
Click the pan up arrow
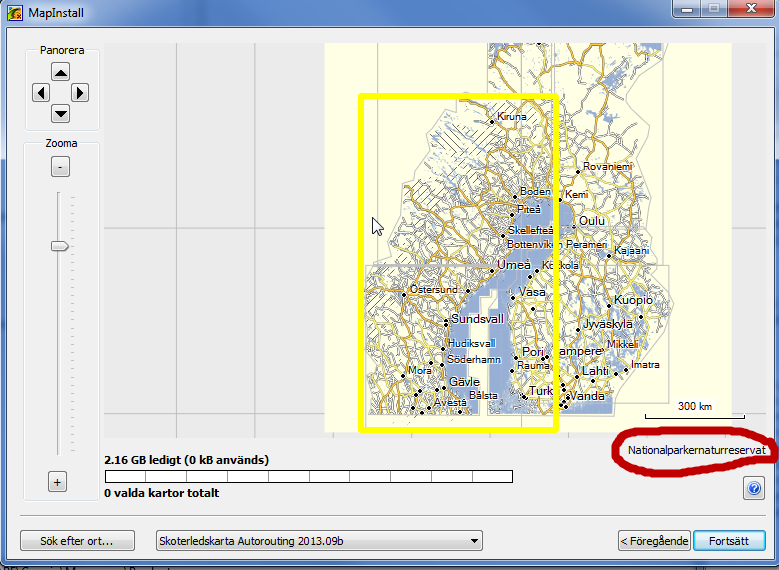point(60,72)
